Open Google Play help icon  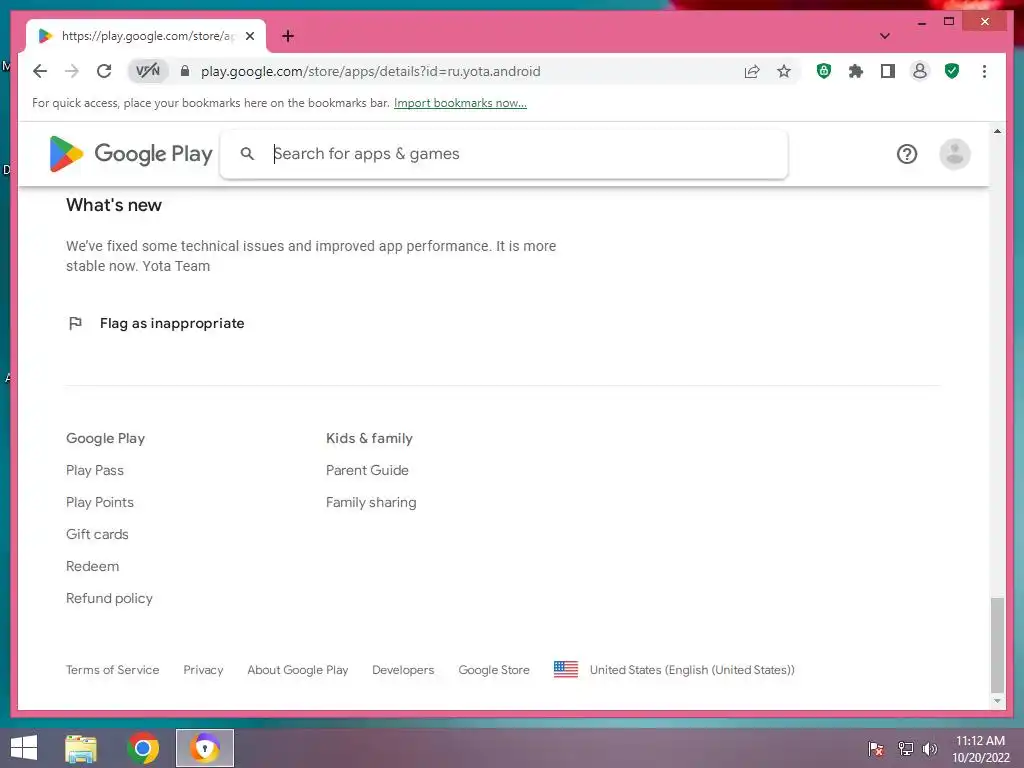(x=906, y=154)
